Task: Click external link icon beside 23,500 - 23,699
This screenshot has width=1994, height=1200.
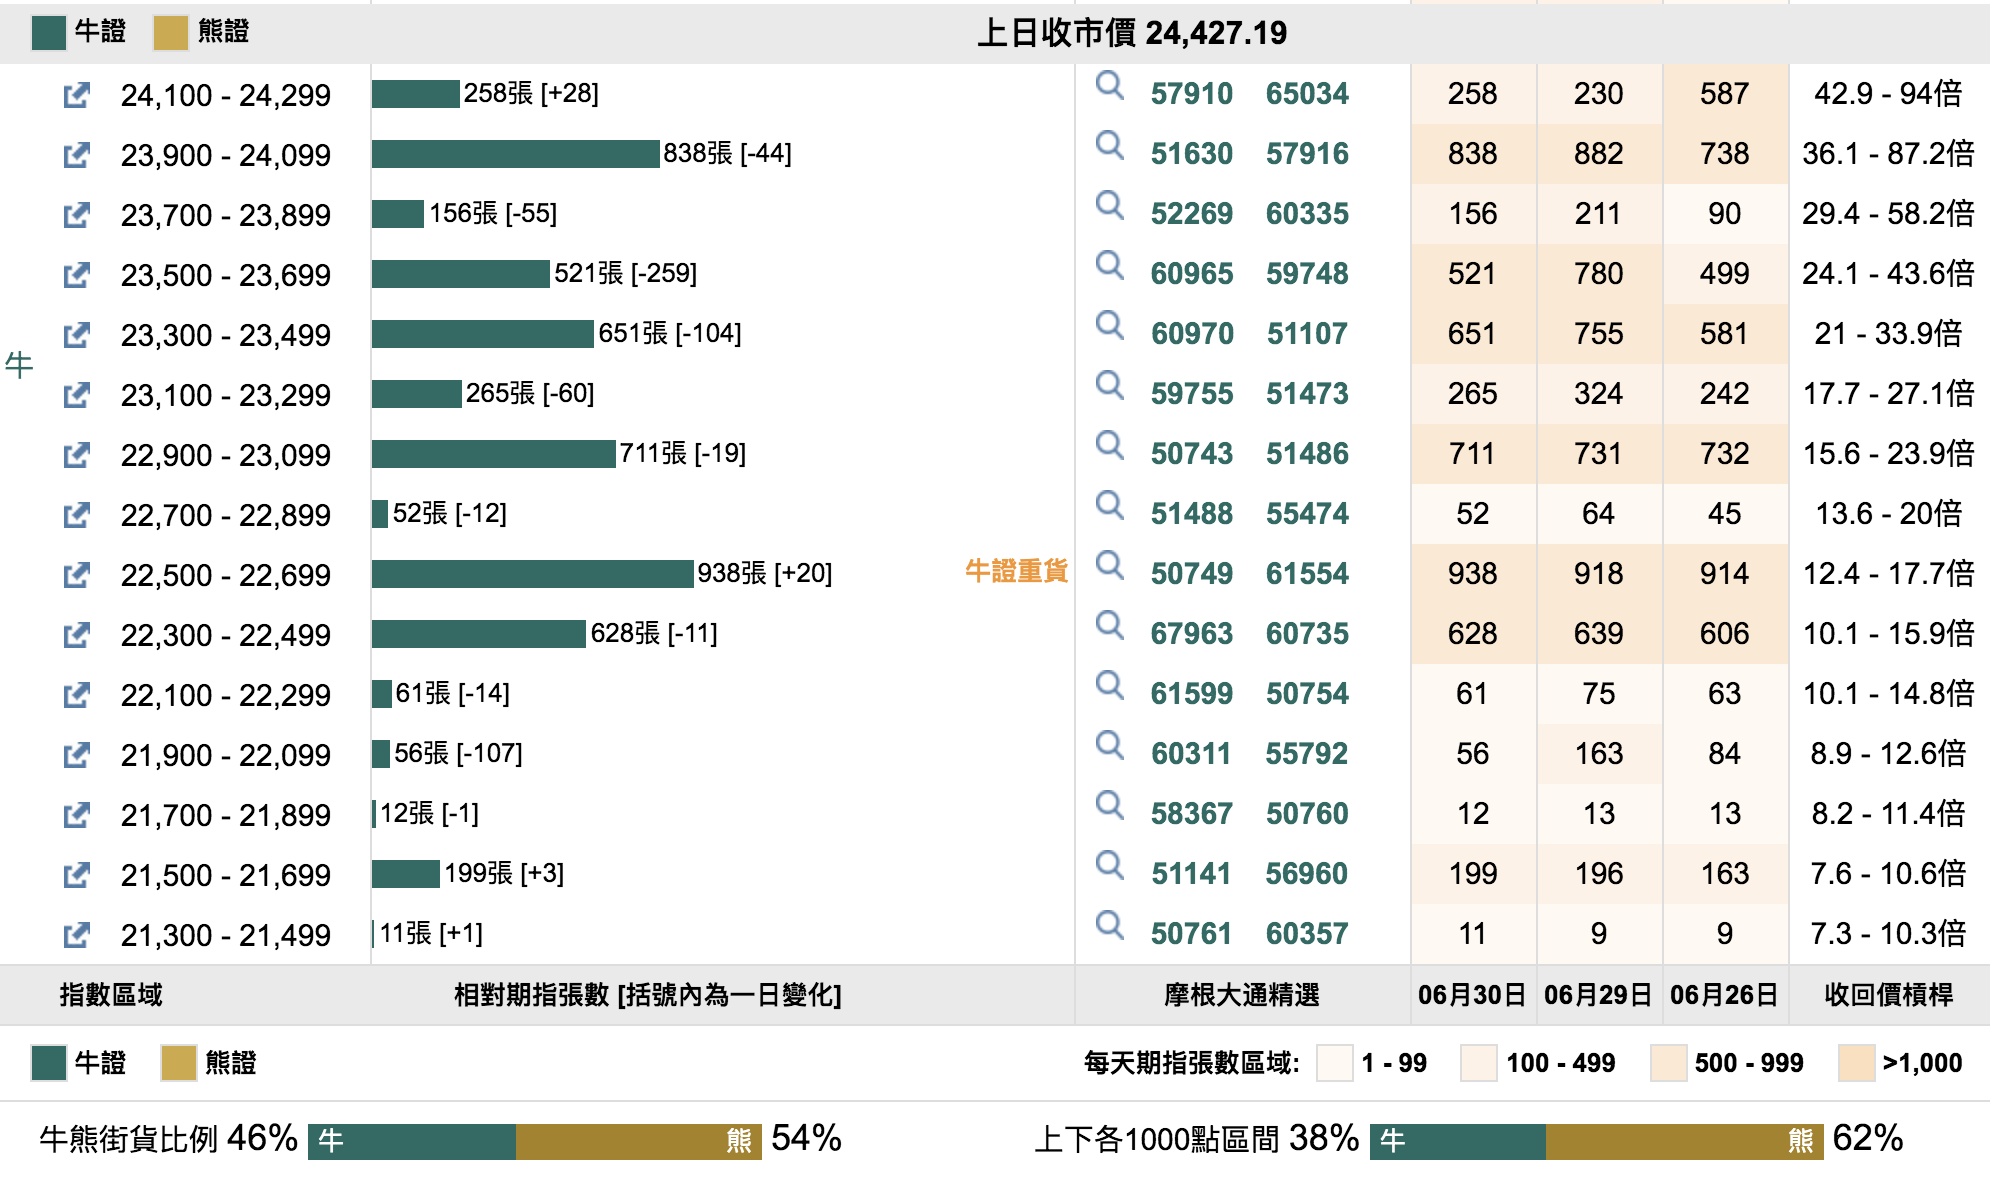Action: tap(76, 275)
